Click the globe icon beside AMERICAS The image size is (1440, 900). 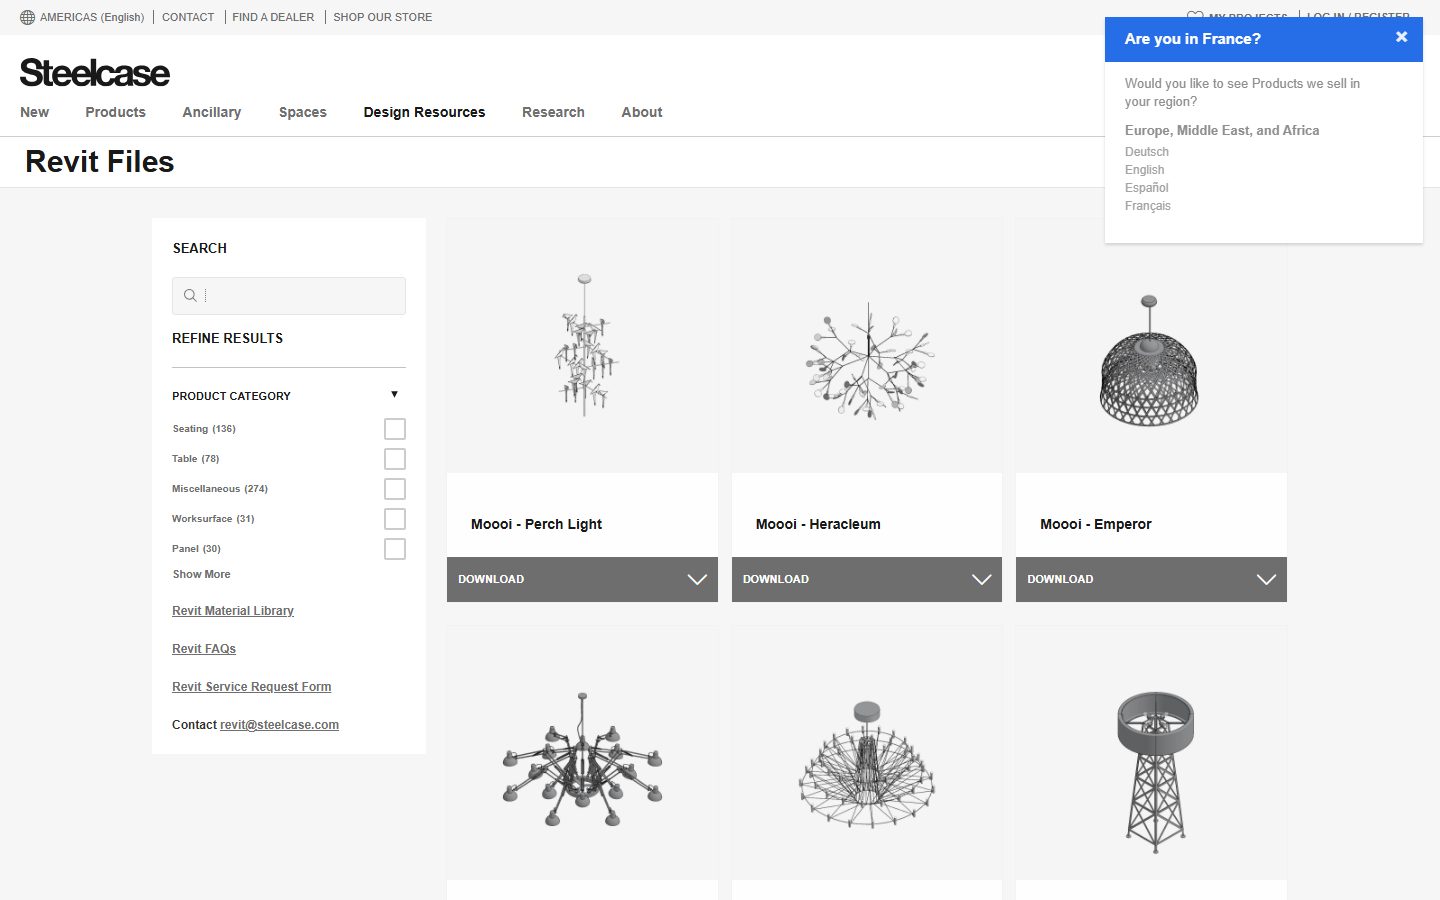(x=27, y=17)
